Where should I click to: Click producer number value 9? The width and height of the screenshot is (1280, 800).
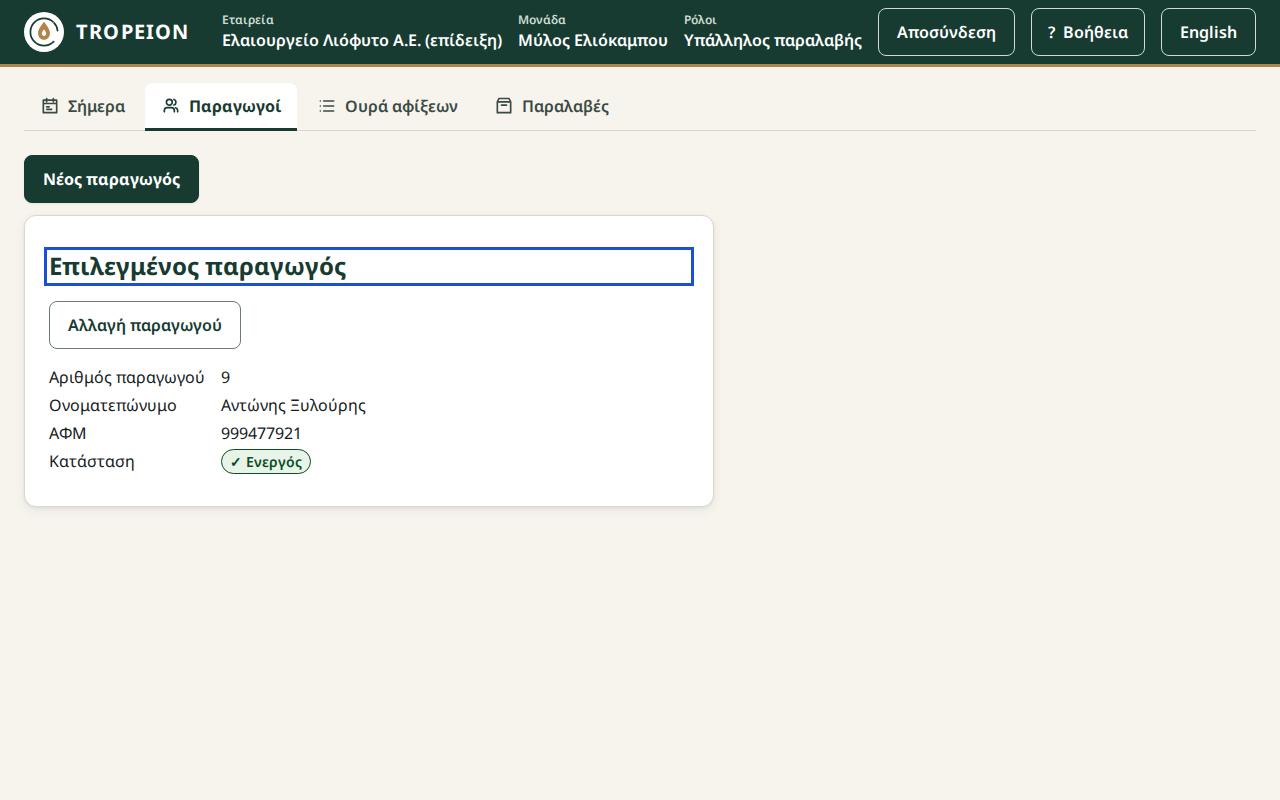click(226, 377)
